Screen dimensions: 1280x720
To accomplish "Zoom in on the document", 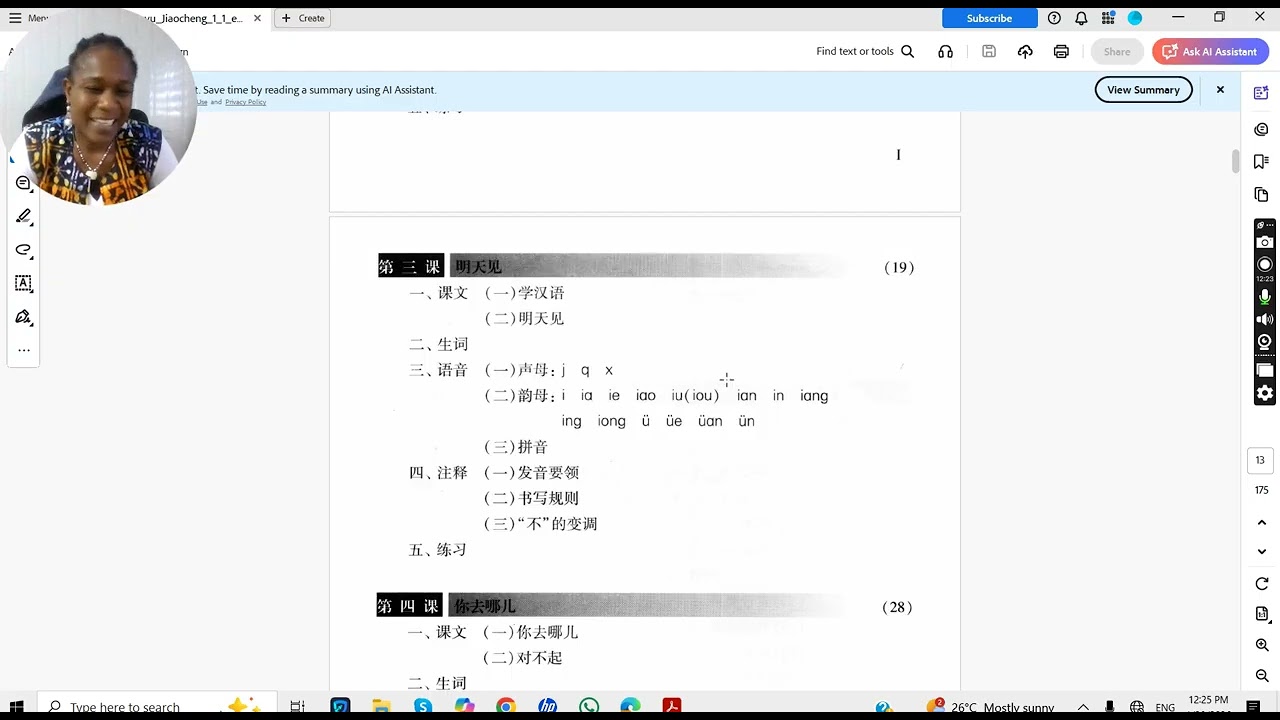I will coord(1261,645).
